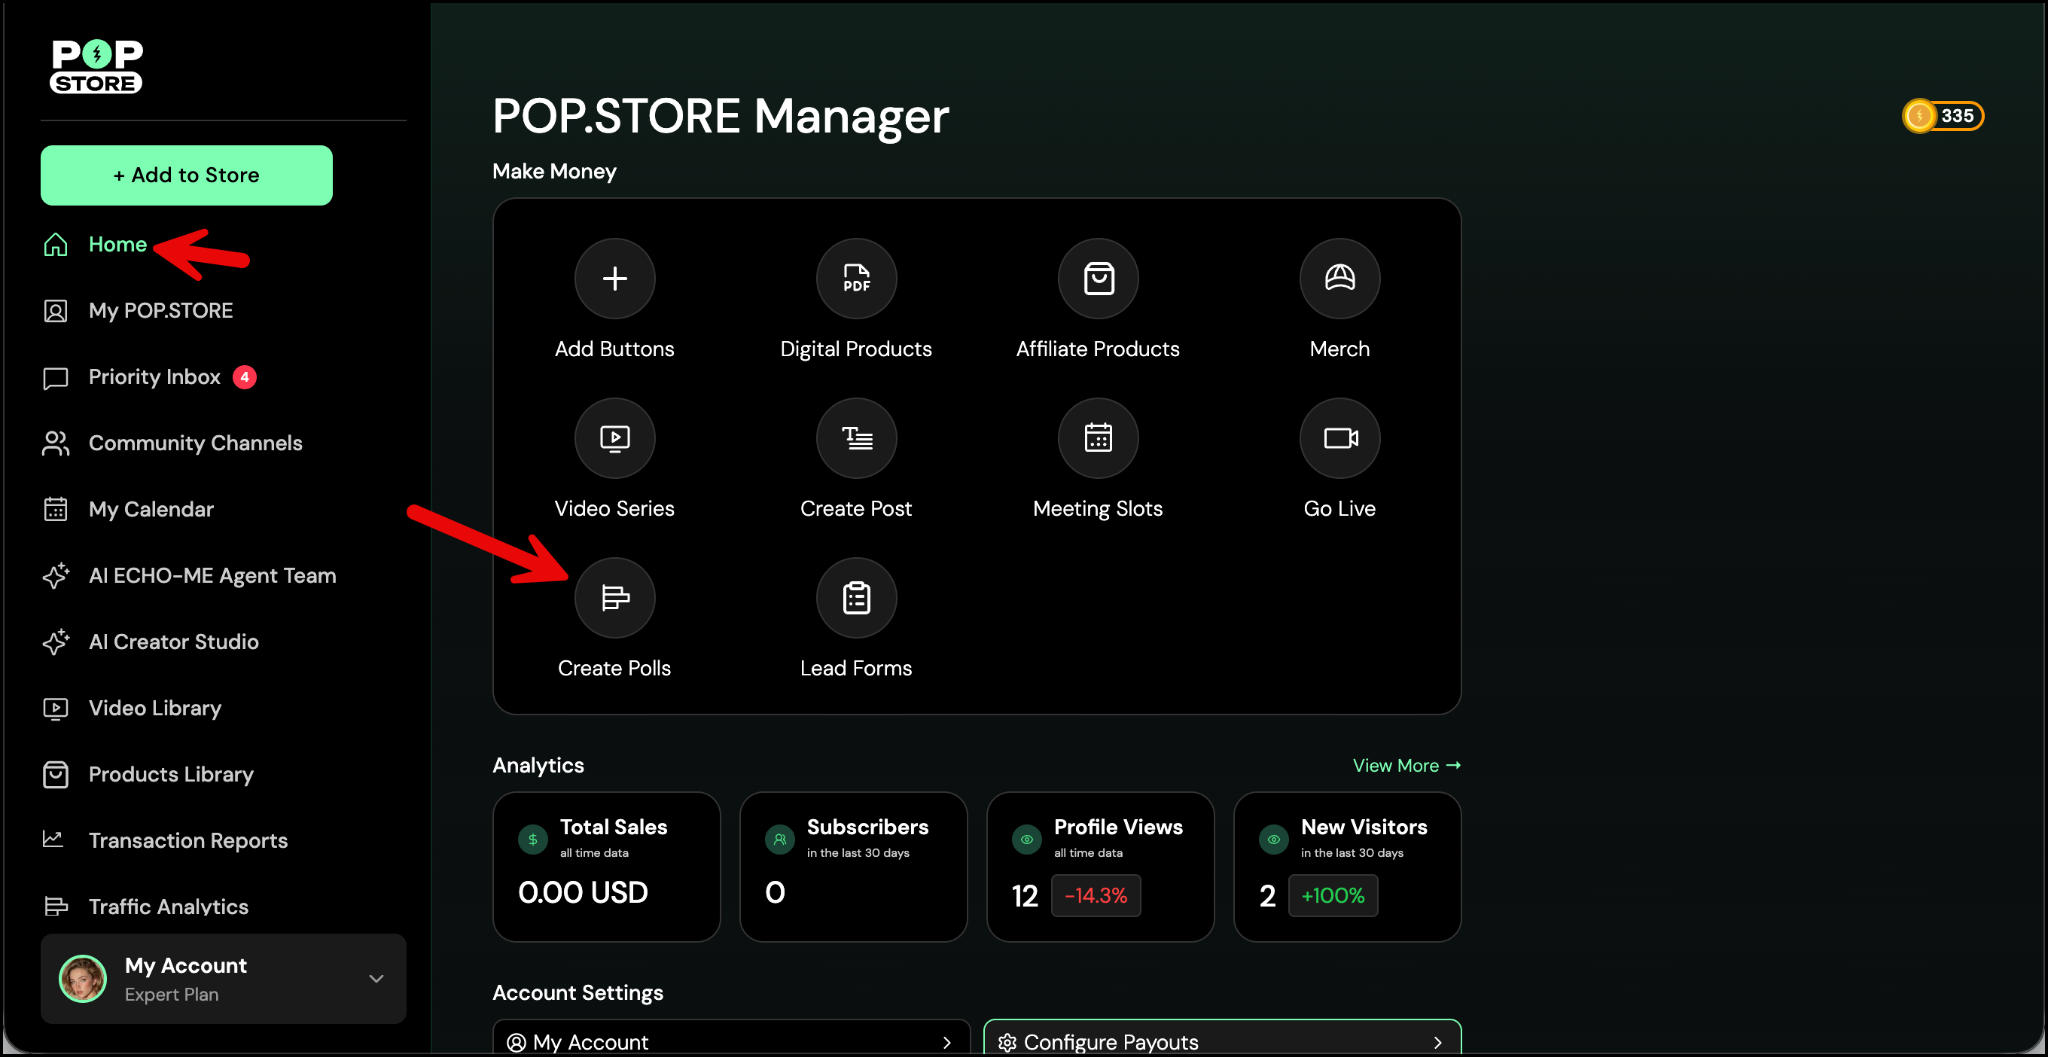Expand My Account settings row
This screenshot has width=2048, height=1057.
[730, 1041]
